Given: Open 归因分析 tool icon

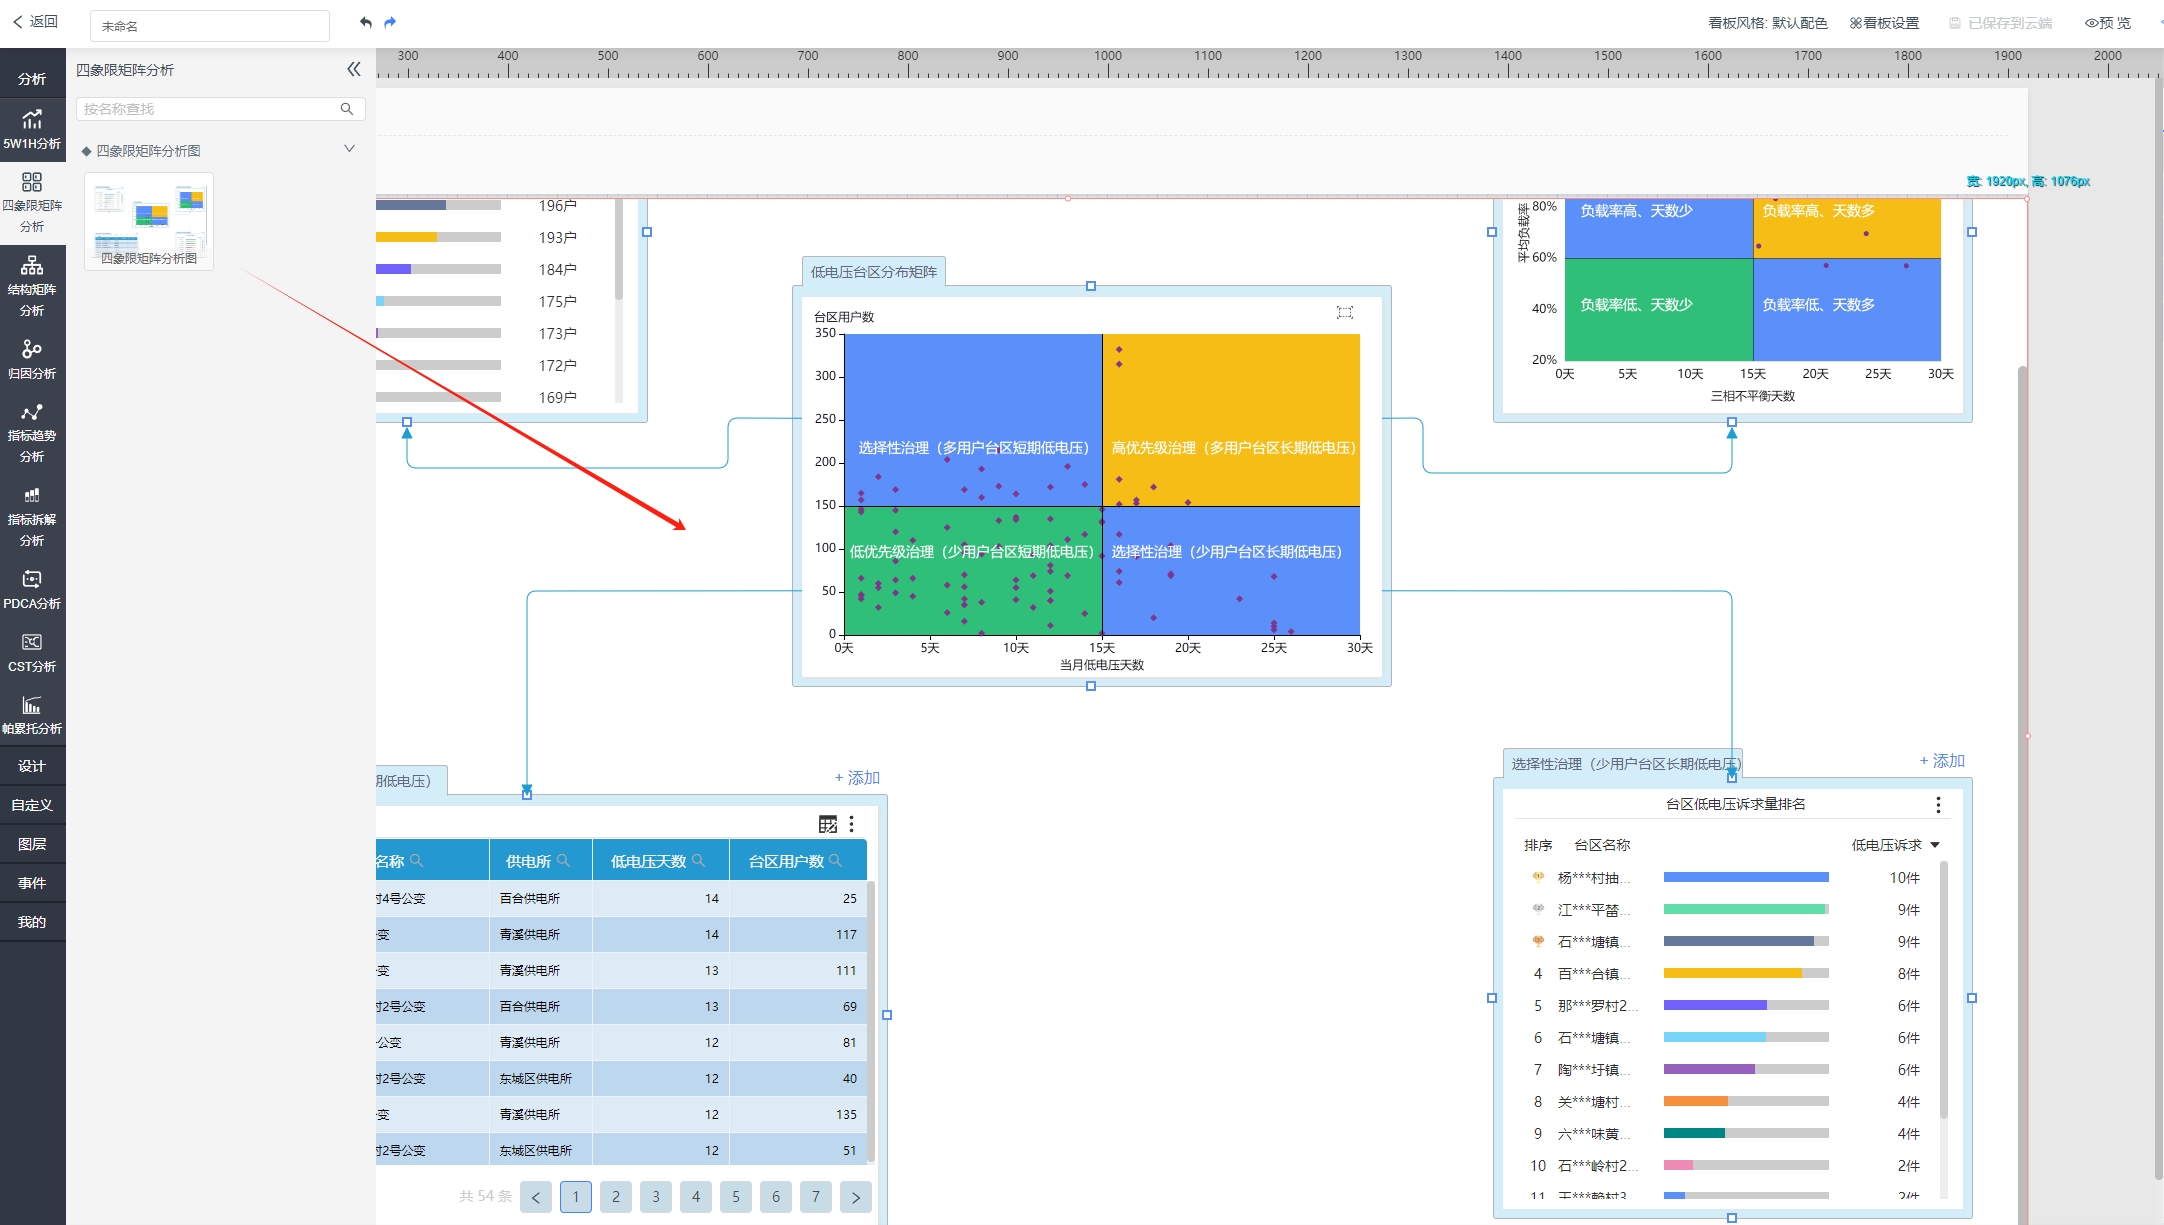Looking at the screenshot, I should tap(32, 358).
